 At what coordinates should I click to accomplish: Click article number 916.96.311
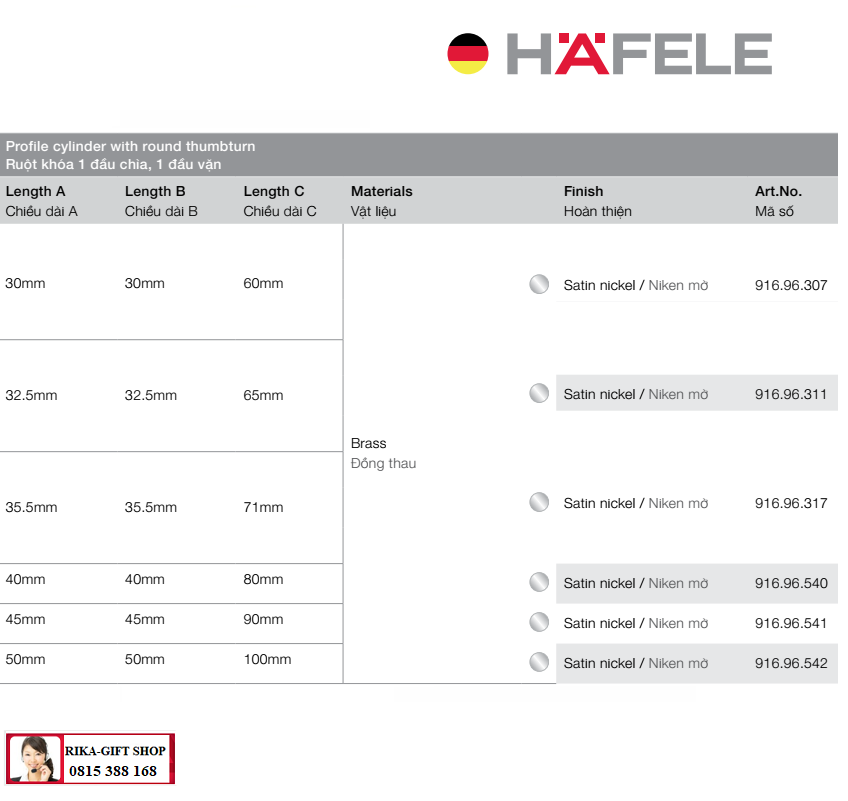[791, 394]
